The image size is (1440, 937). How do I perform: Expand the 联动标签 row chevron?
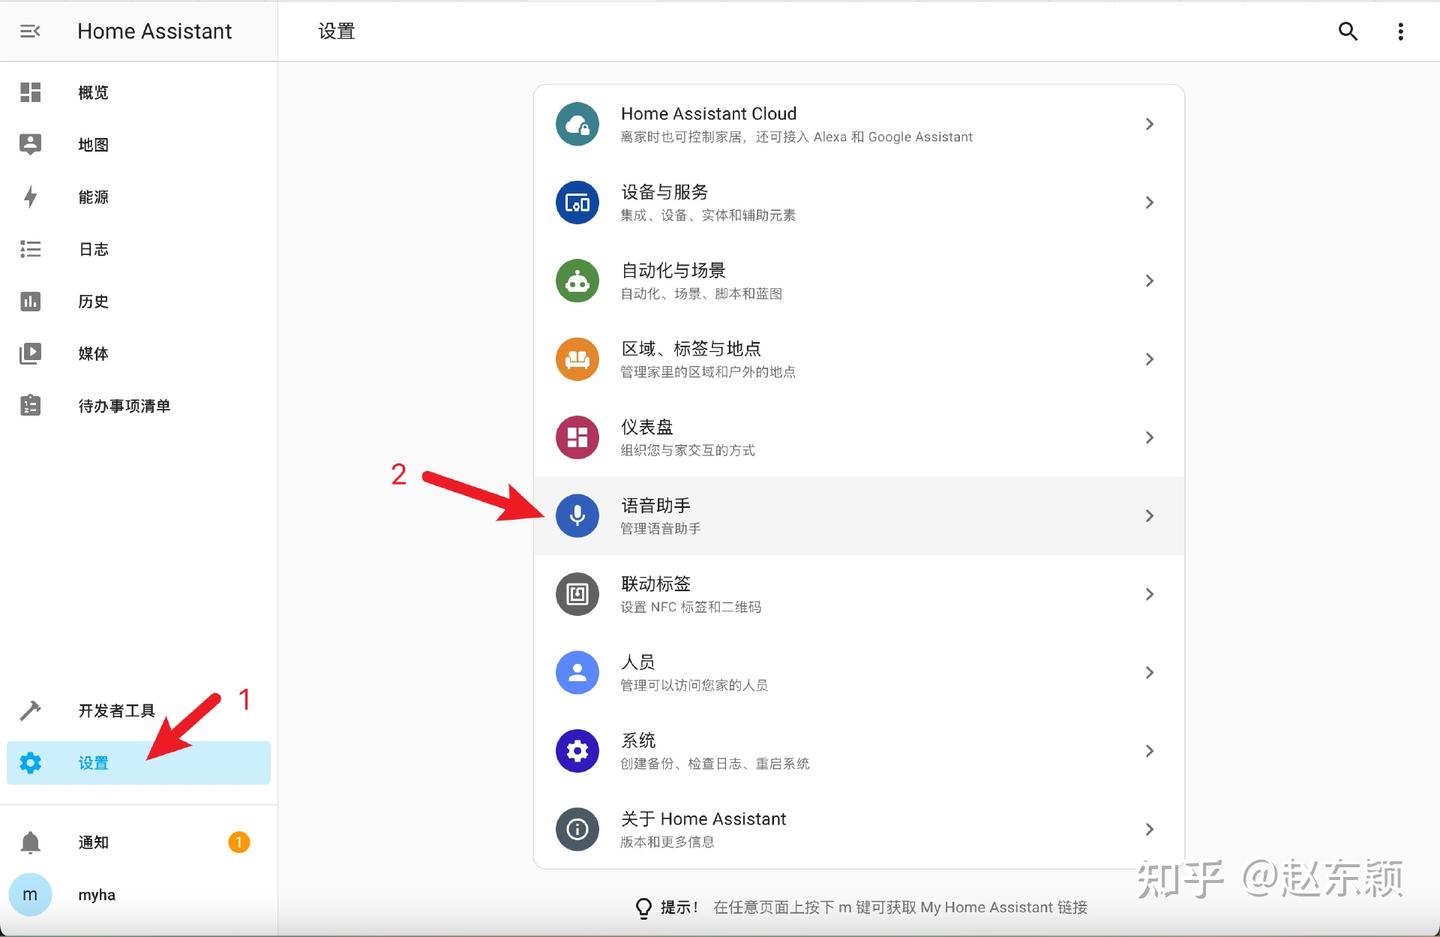(1149, 594)
